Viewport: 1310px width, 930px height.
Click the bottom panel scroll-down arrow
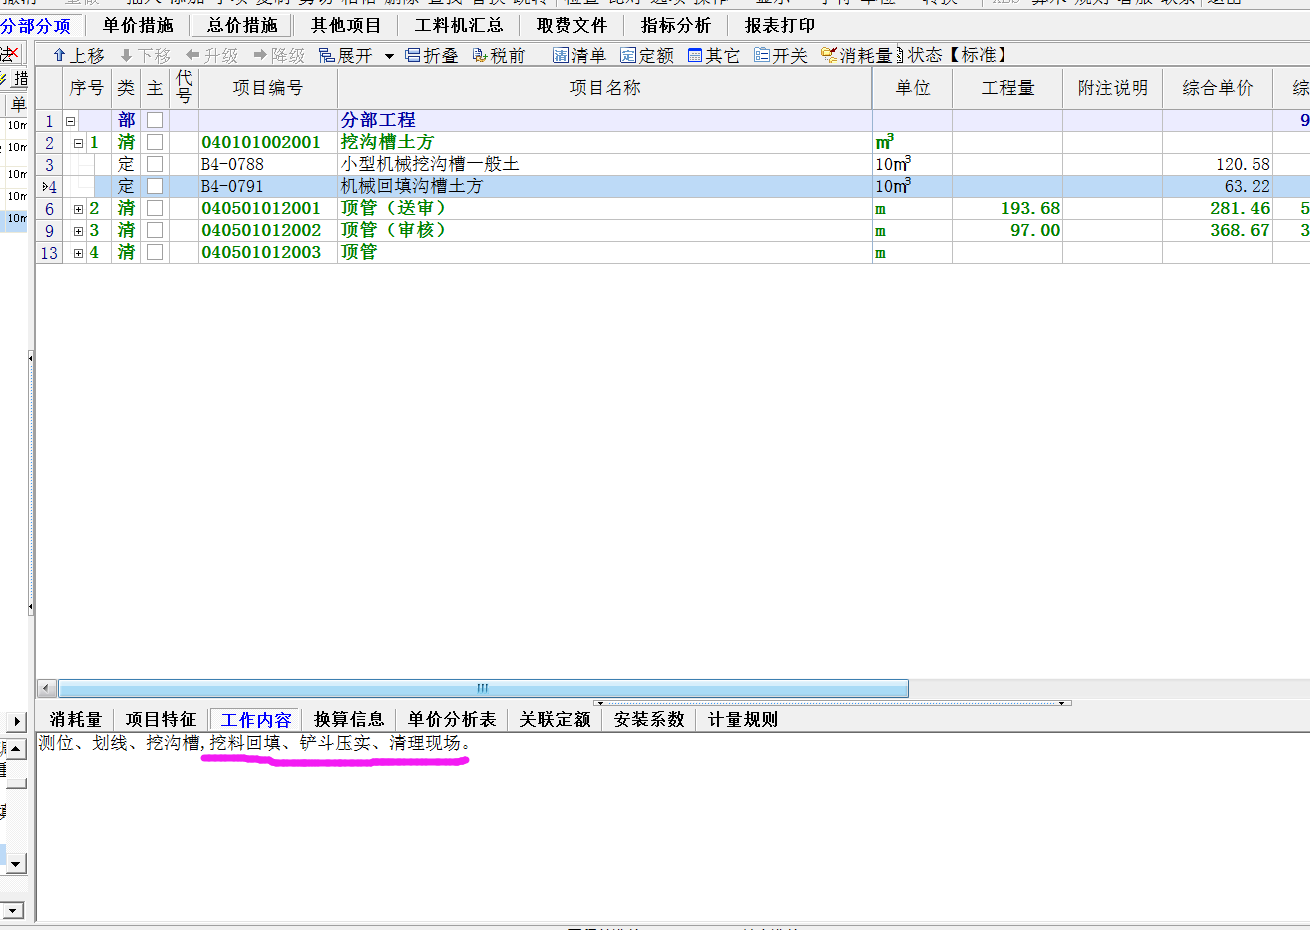coord(16,863)
